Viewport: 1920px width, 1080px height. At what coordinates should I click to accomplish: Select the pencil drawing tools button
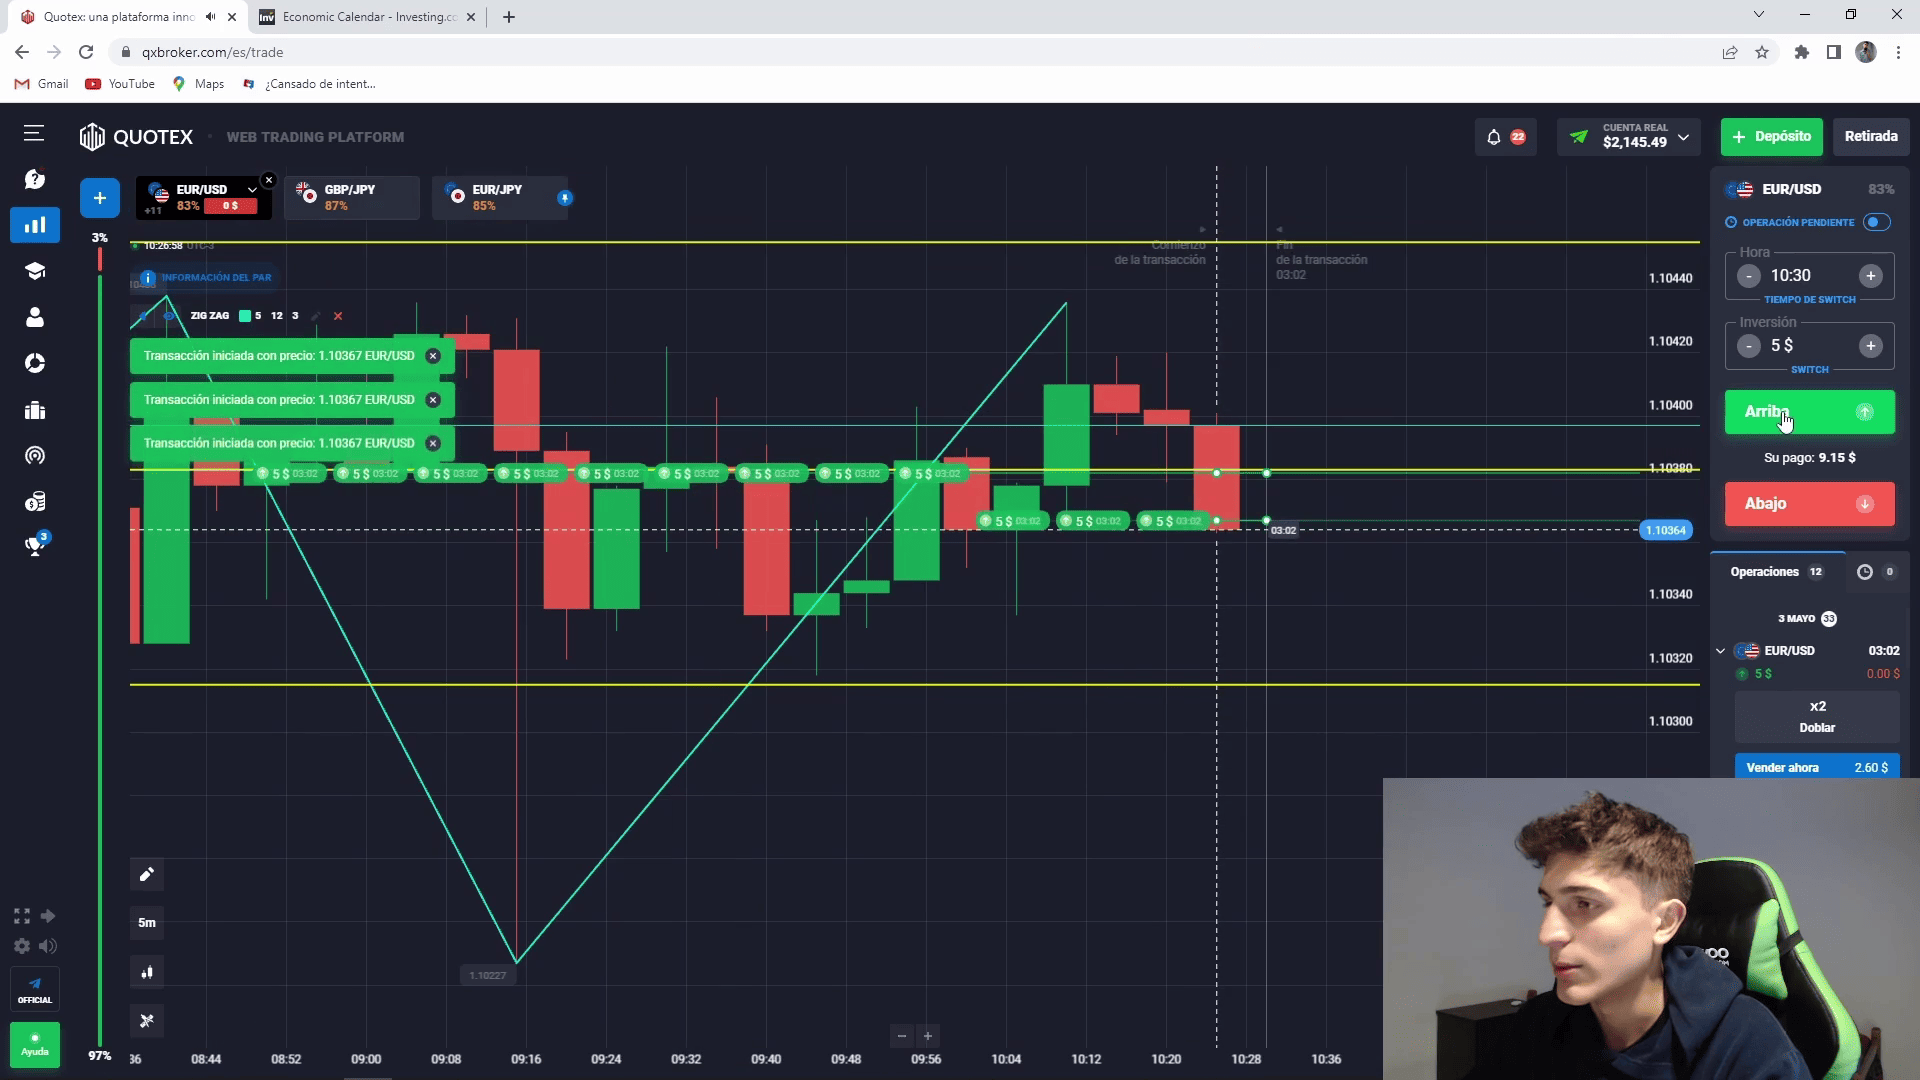[147, 875]
